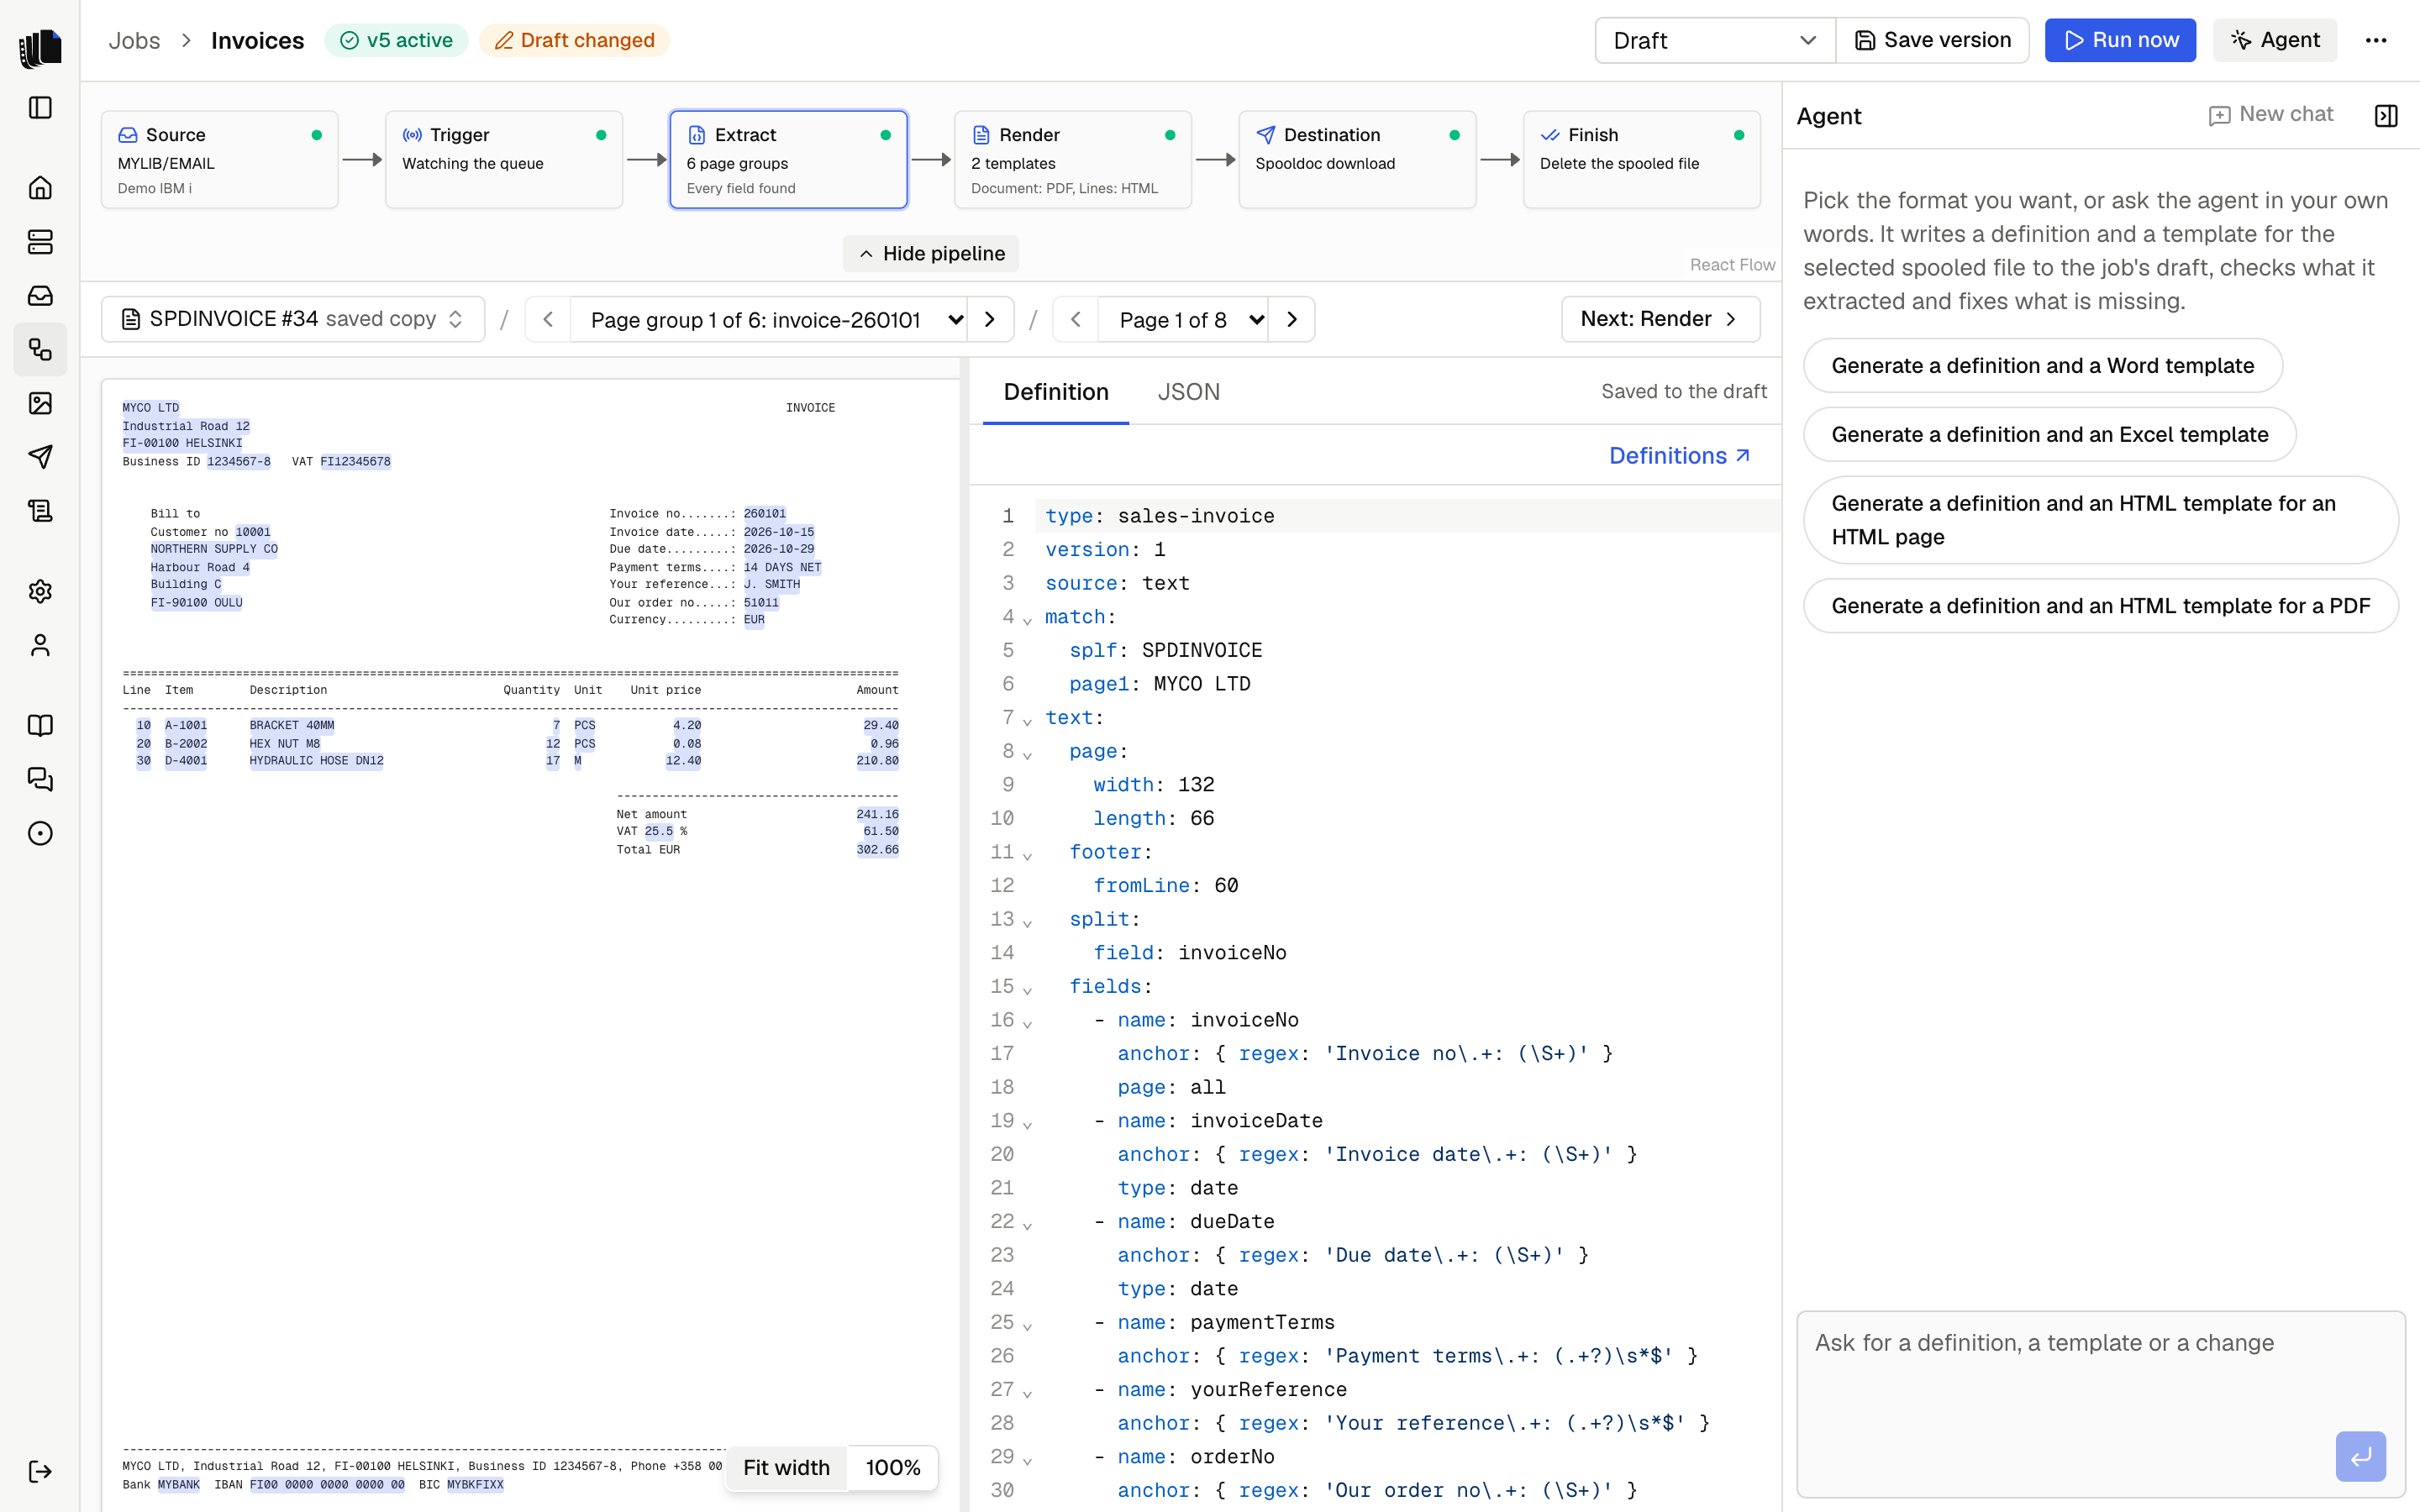Toggle the left sidebar panel icon
2420x1512 pixels.
40,107
